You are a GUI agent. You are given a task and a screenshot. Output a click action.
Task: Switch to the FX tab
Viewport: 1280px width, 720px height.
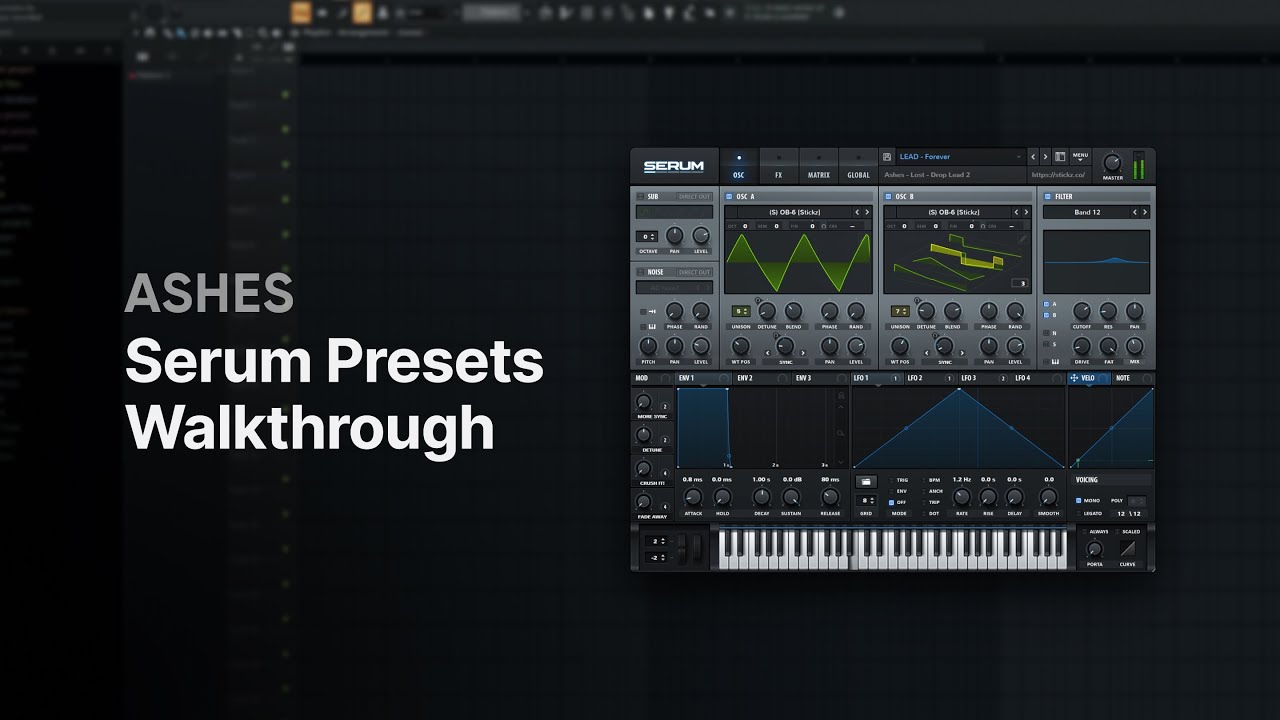(779, 166)
